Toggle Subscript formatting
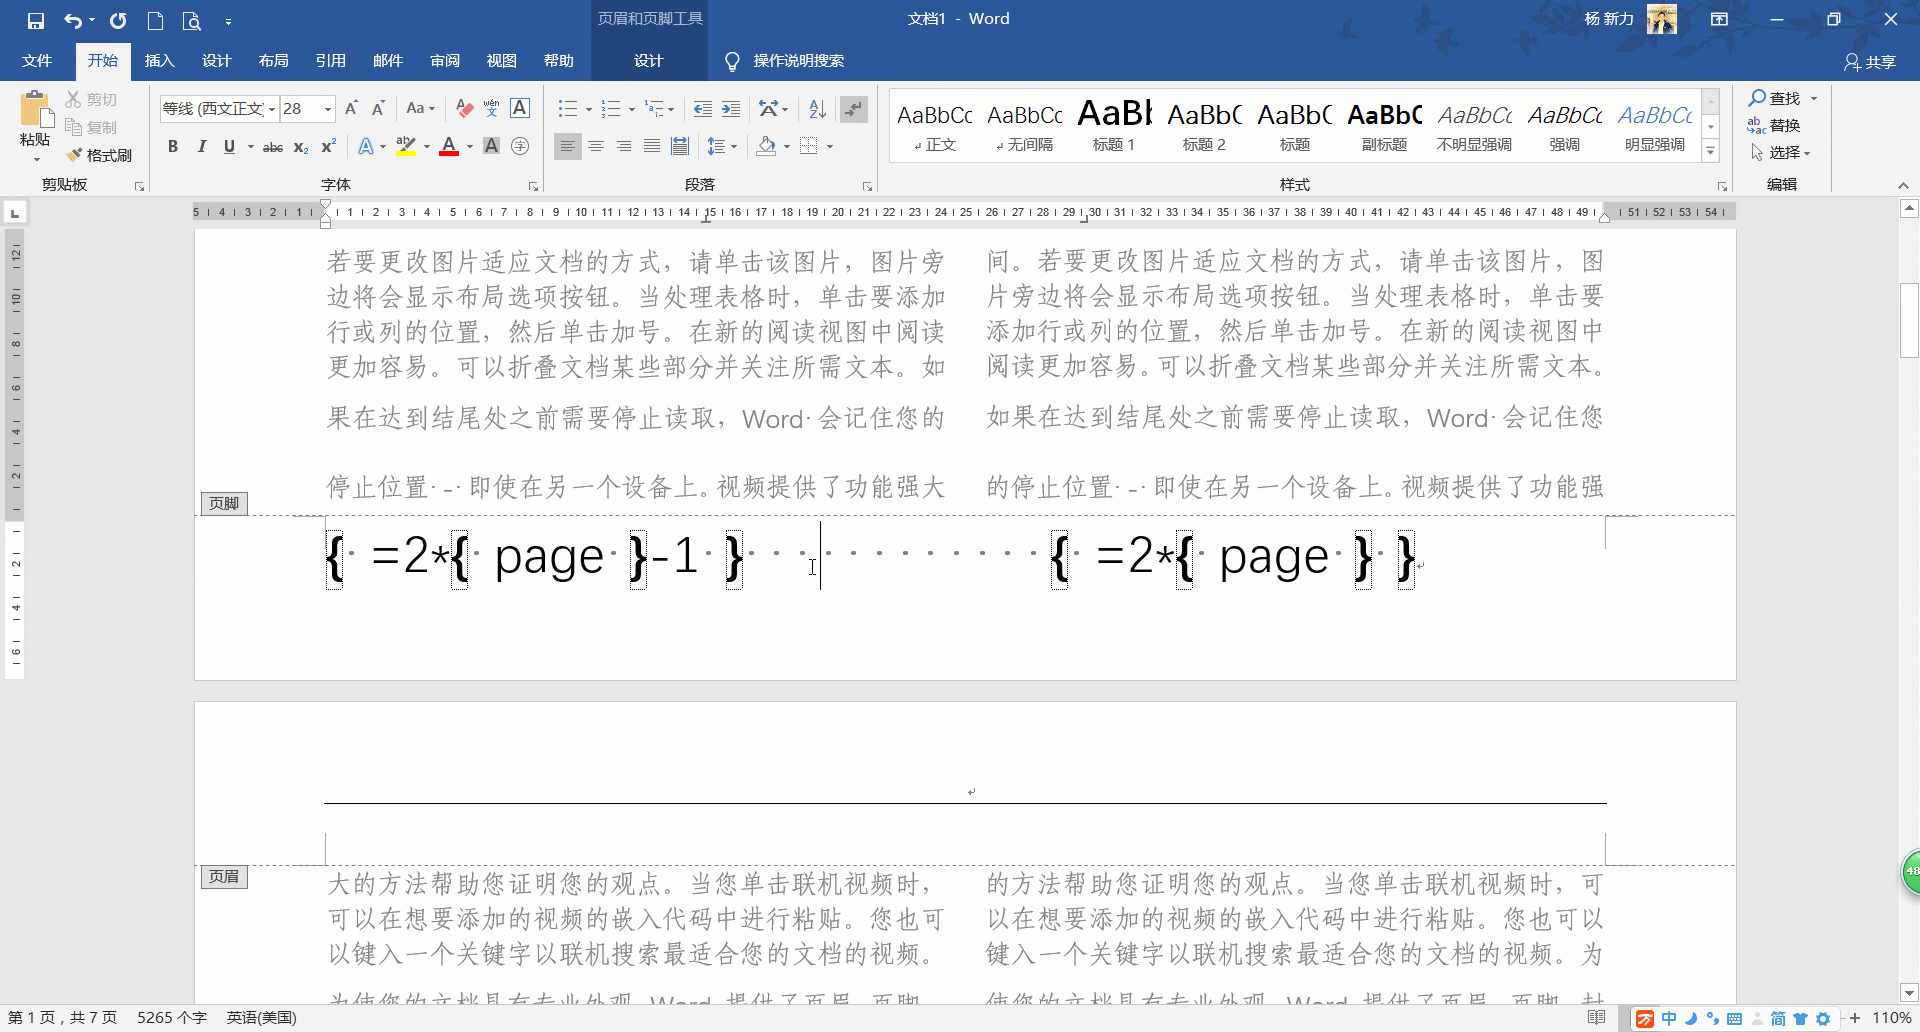 coord(300,147)
